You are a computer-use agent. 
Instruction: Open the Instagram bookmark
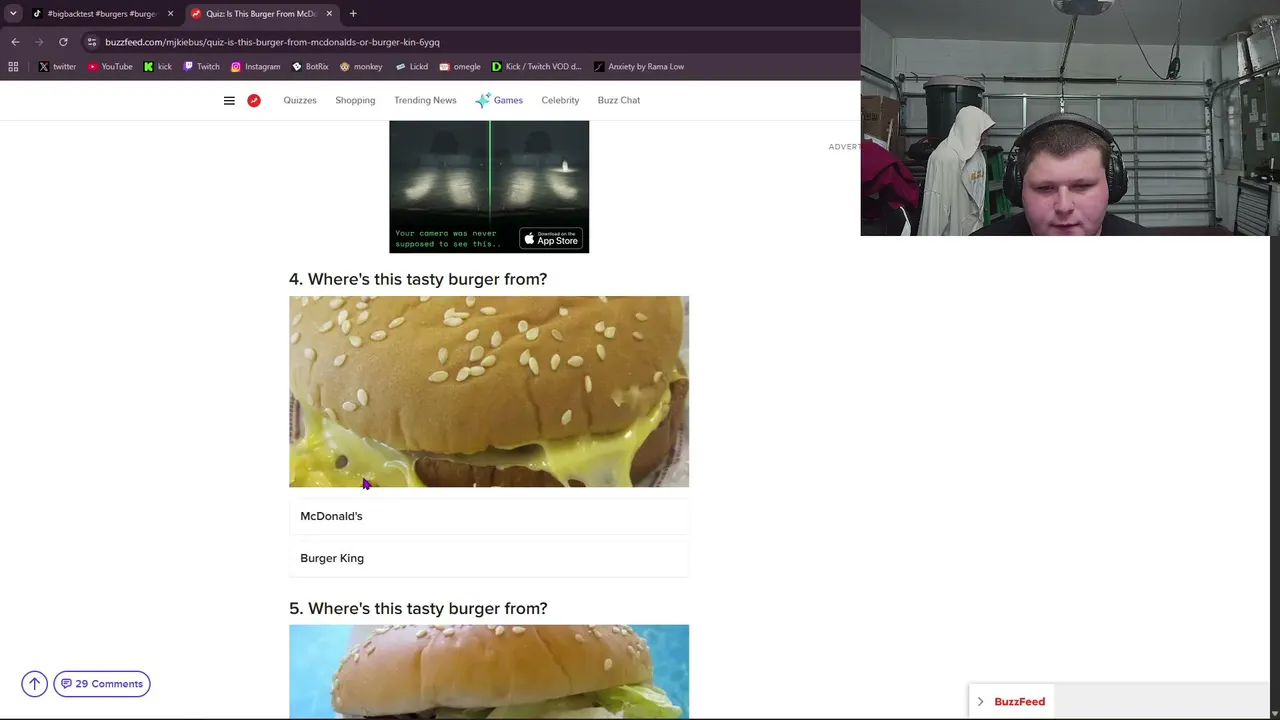click(x=256, y=67)
